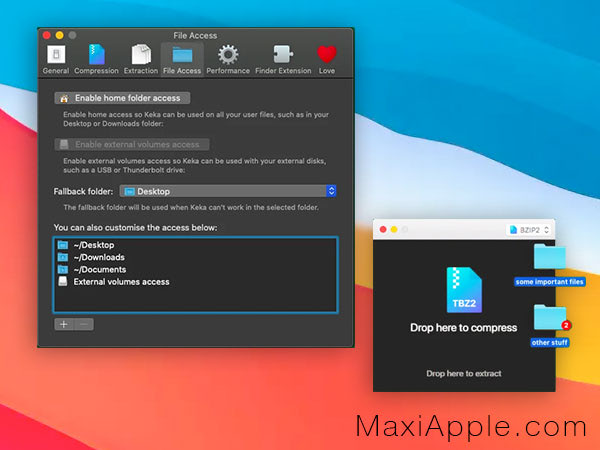600x450 pixels.
Task: Minimize the File Access preferences window
Action: (60, 35)
